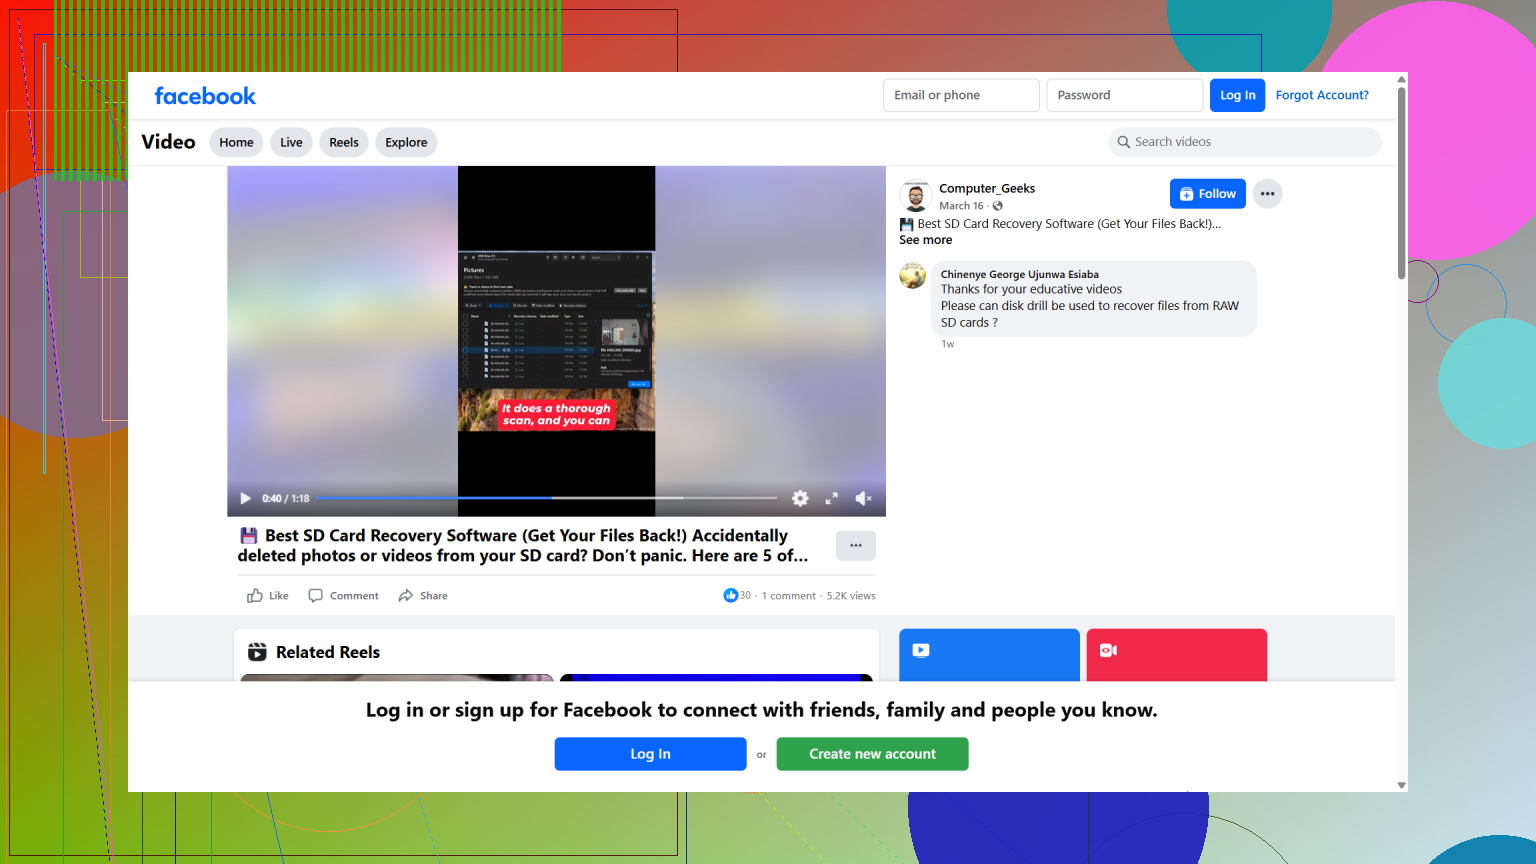Viewport: 1536px width, 864px height.
Task: Share the video
Action: (x=422, y=596)
